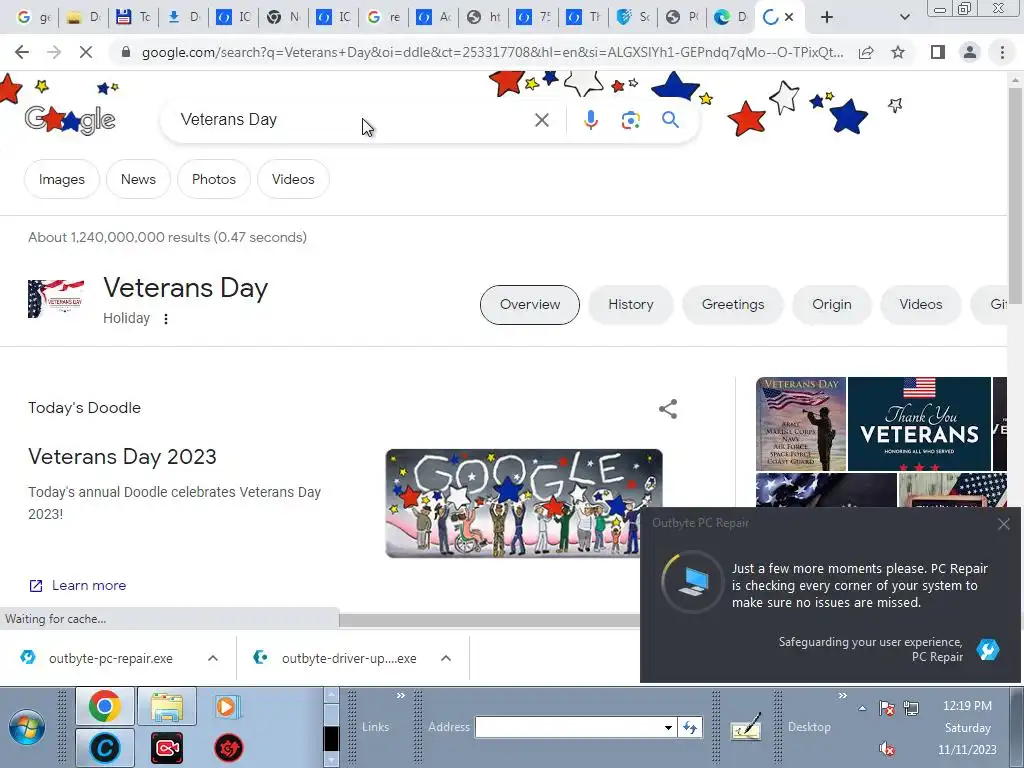Click the taskbar scroll up arrow
The image size is (1024, 768).
pyautogui.click(x=332, y=696)
